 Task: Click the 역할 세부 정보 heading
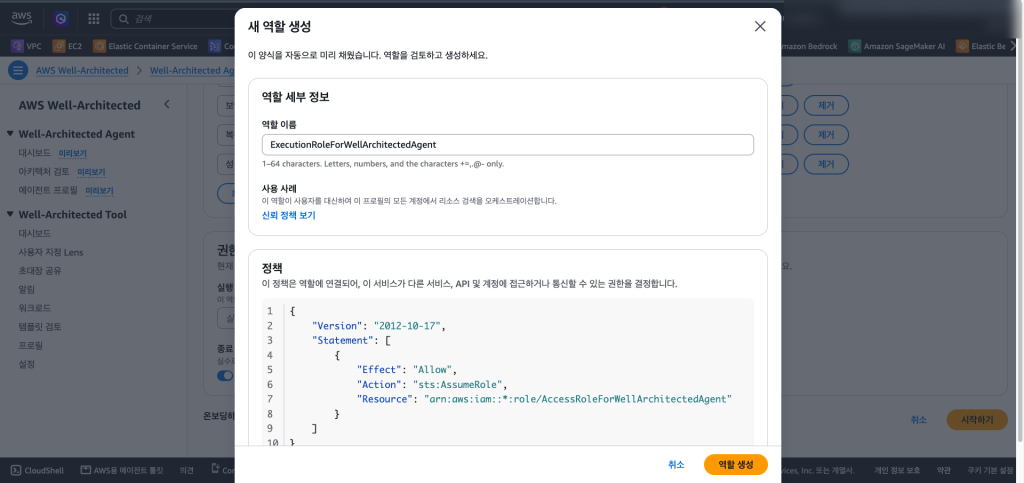296,98
